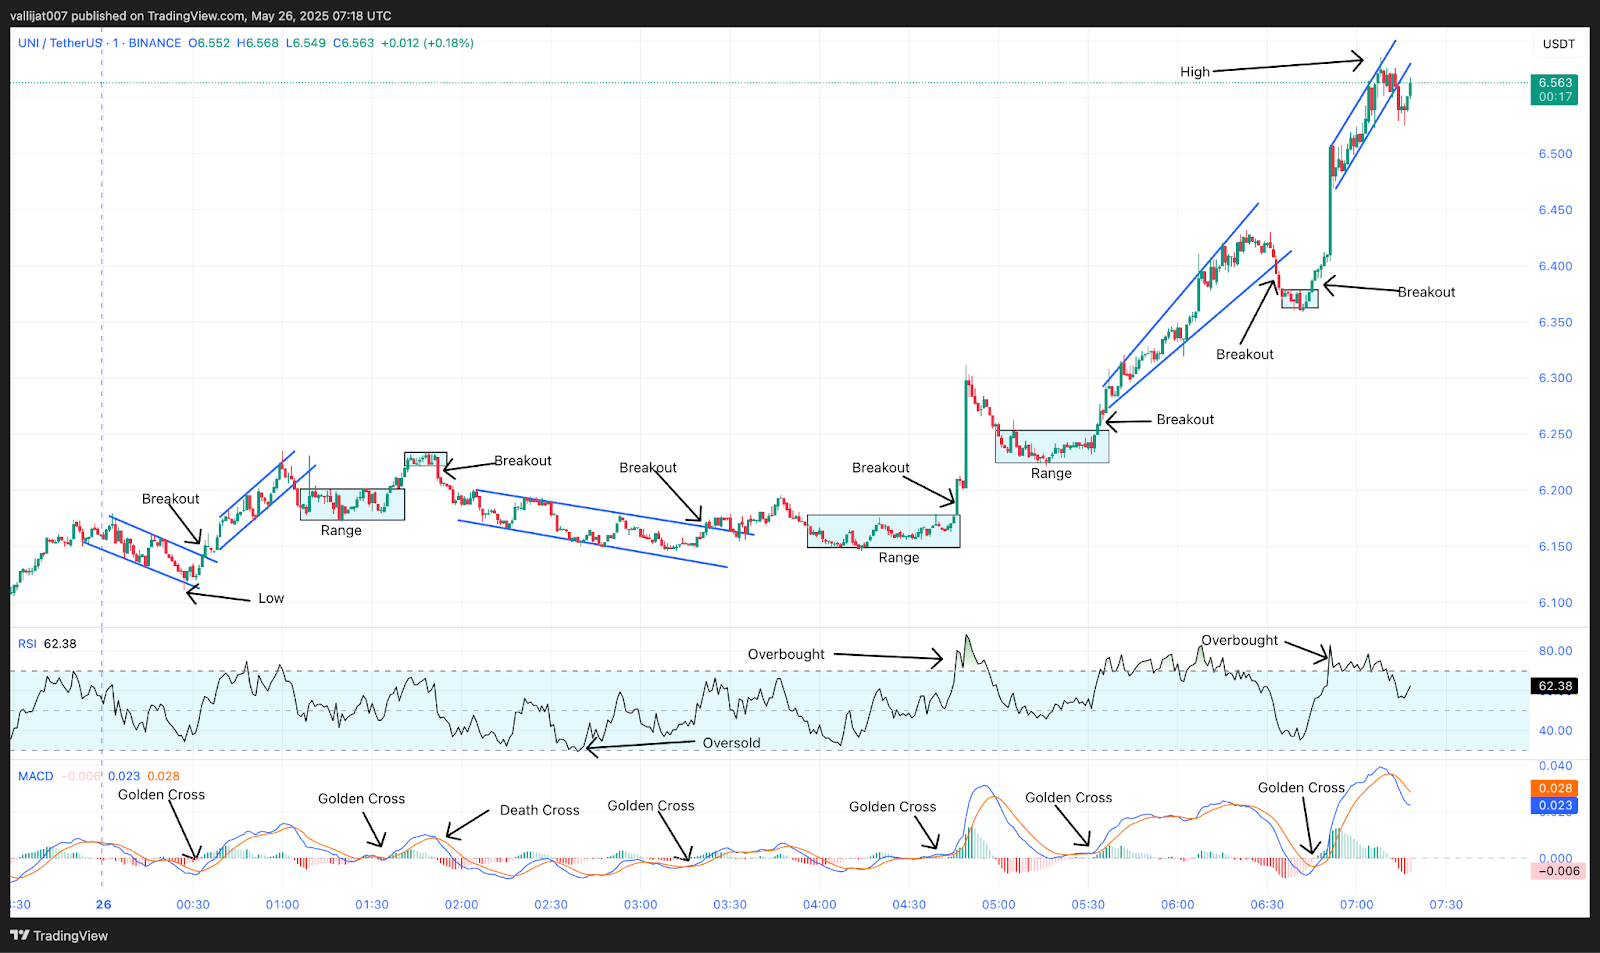
Task: Click the 00:30 time axis label
Action: tap(193, 904)
